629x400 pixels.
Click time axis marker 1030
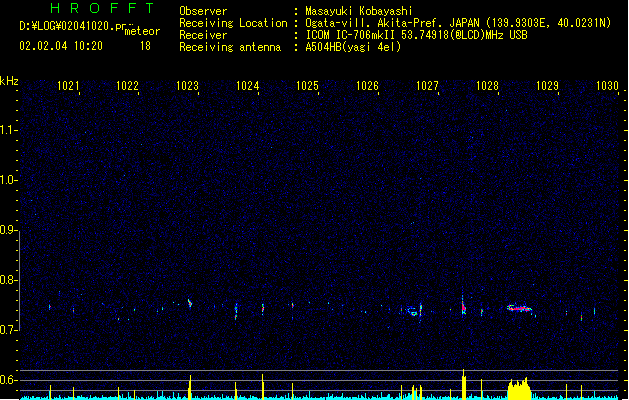tap(607, 86)
